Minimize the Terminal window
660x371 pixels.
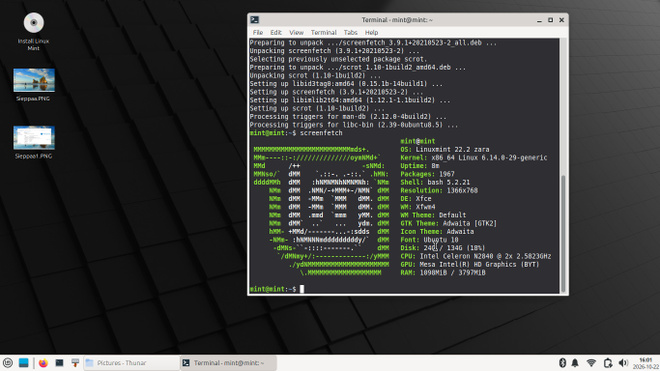539,20
